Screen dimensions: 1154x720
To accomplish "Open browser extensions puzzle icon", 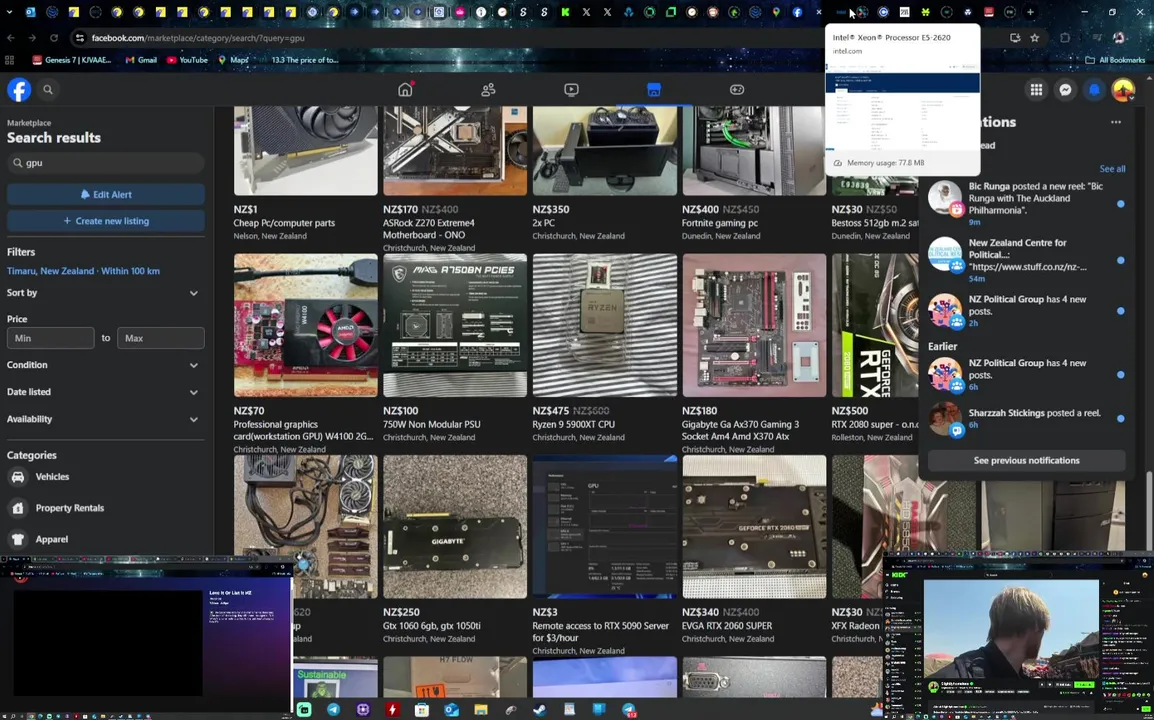I will [1065, 38].
